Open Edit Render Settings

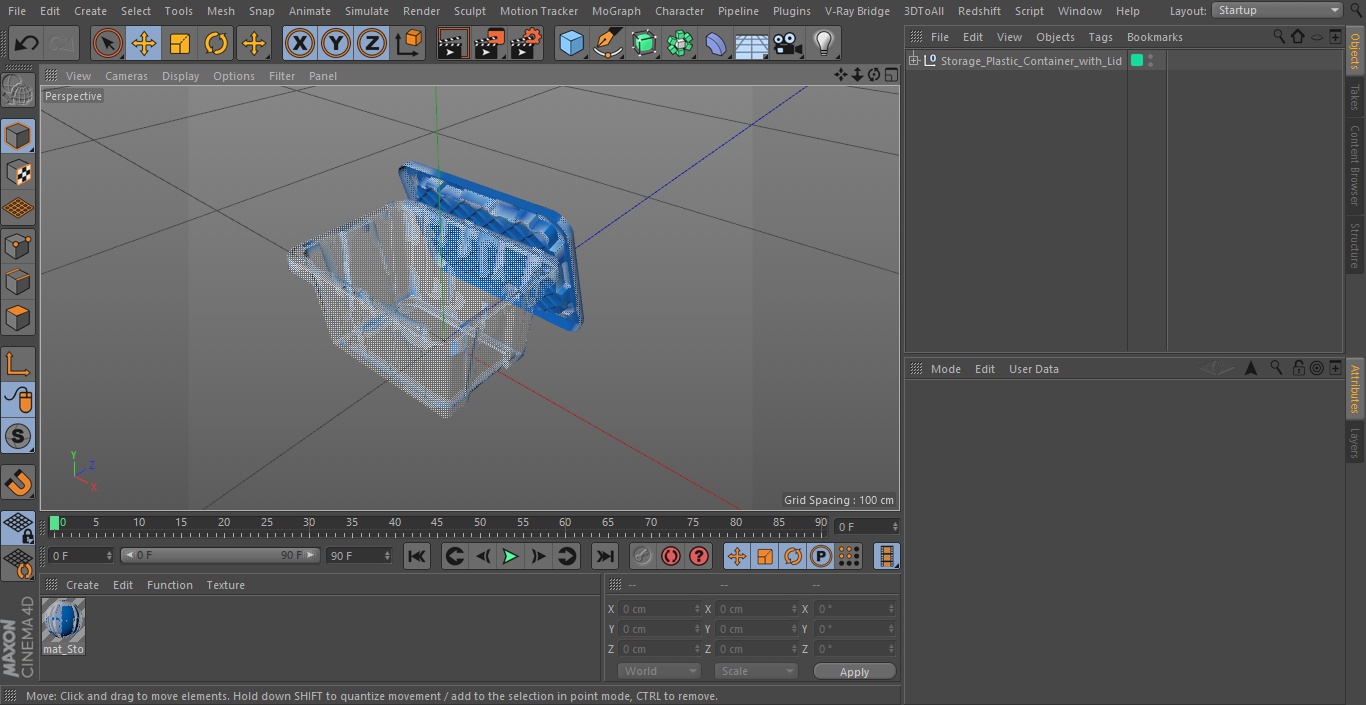click(x=526, y=43)
